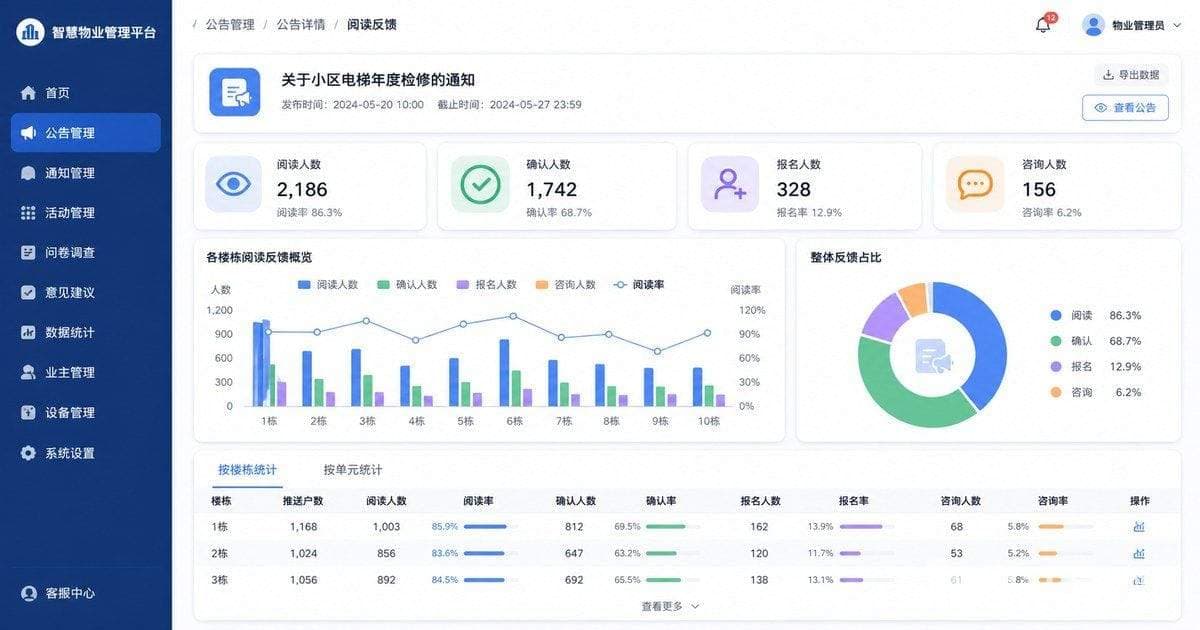
Task: Open 客服中心 link
Action: tap(70, 593)
